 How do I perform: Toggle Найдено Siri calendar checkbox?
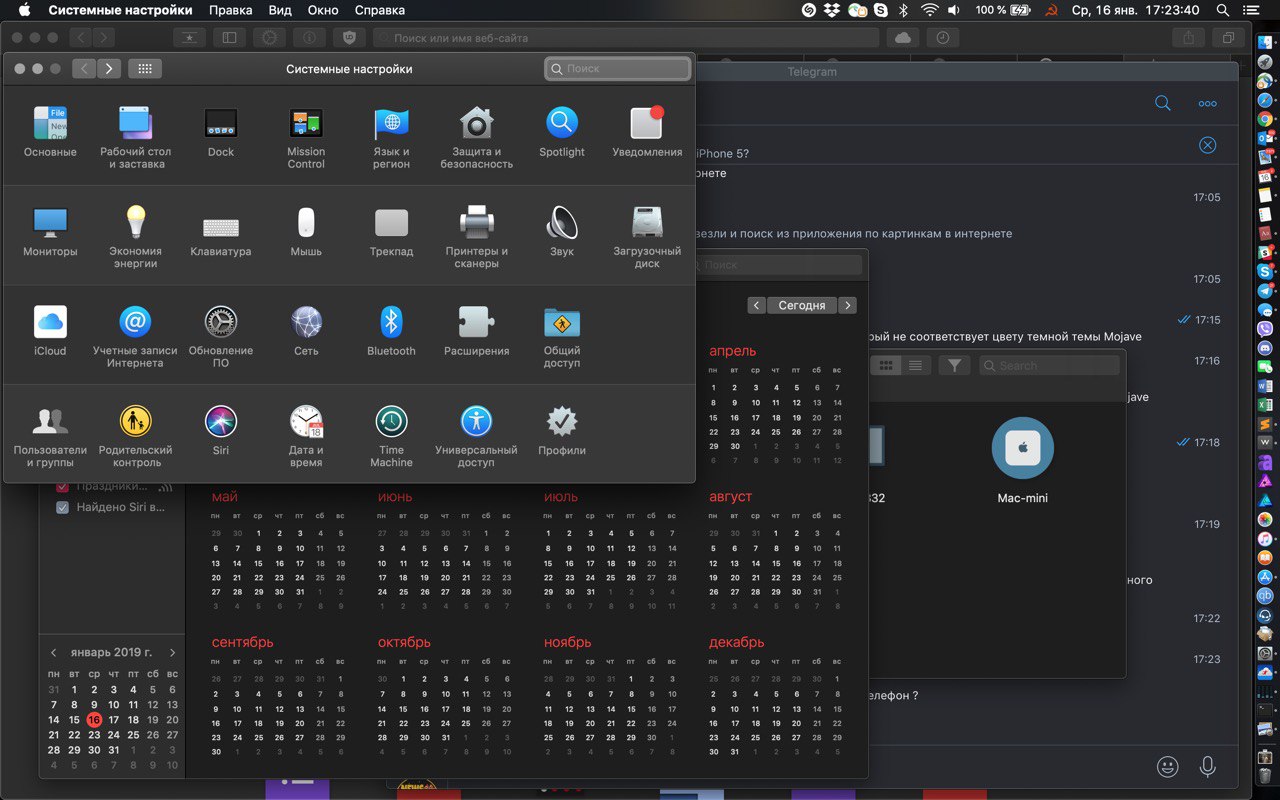coord(62,507)
